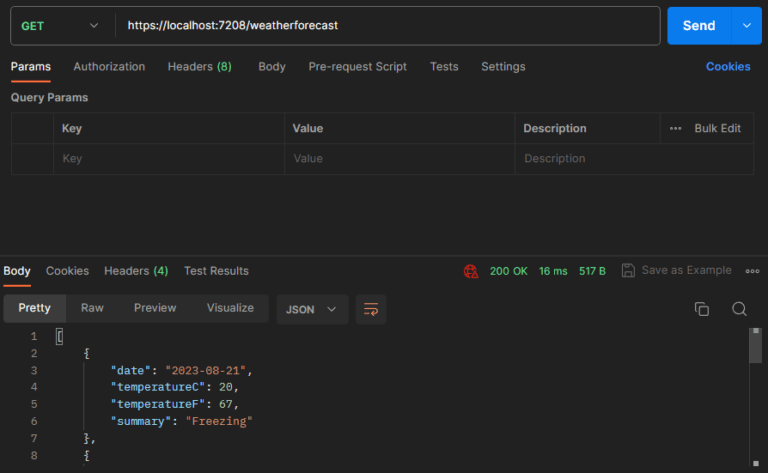Select the Visualize response view

pyautogui.click(x=230, y=308)
